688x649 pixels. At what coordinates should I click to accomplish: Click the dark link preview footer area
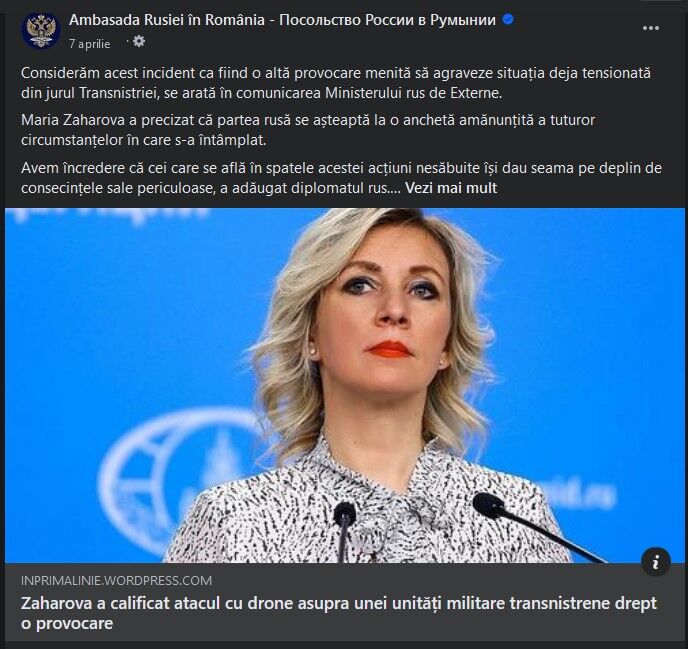point(344,603)
